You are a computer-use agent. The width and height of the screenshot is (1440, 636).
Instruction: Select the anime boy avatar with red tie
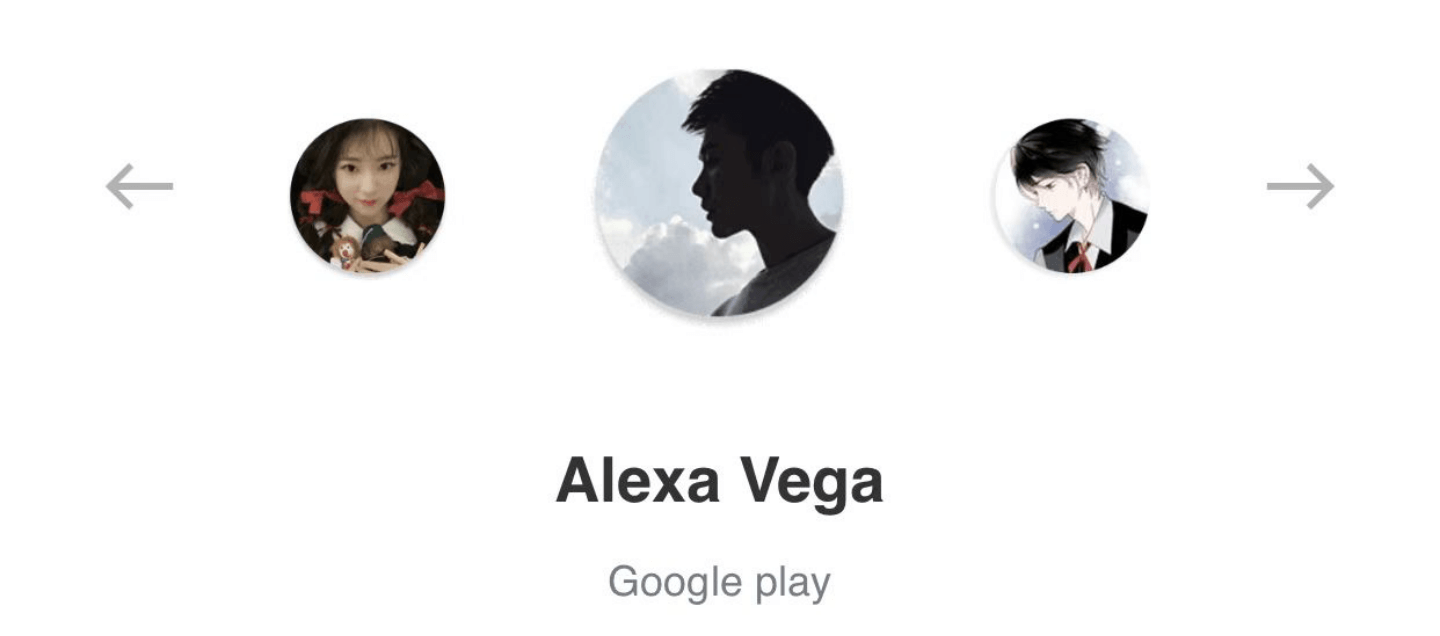[1072, 195]
